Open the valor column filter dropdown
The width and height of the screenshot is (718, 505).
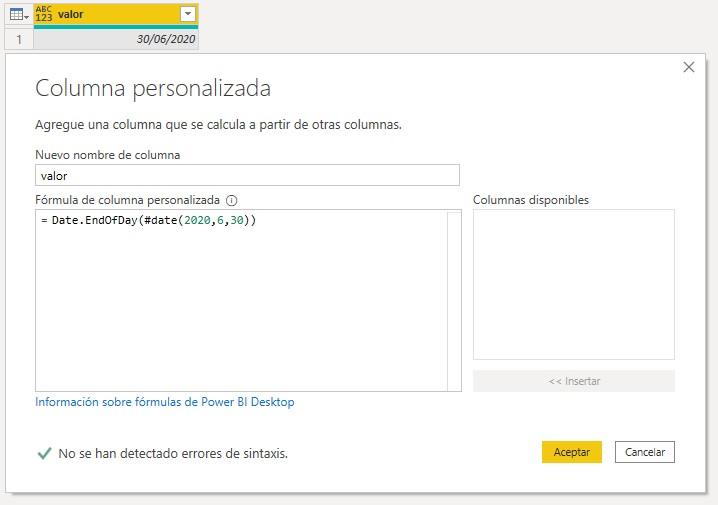187,15
